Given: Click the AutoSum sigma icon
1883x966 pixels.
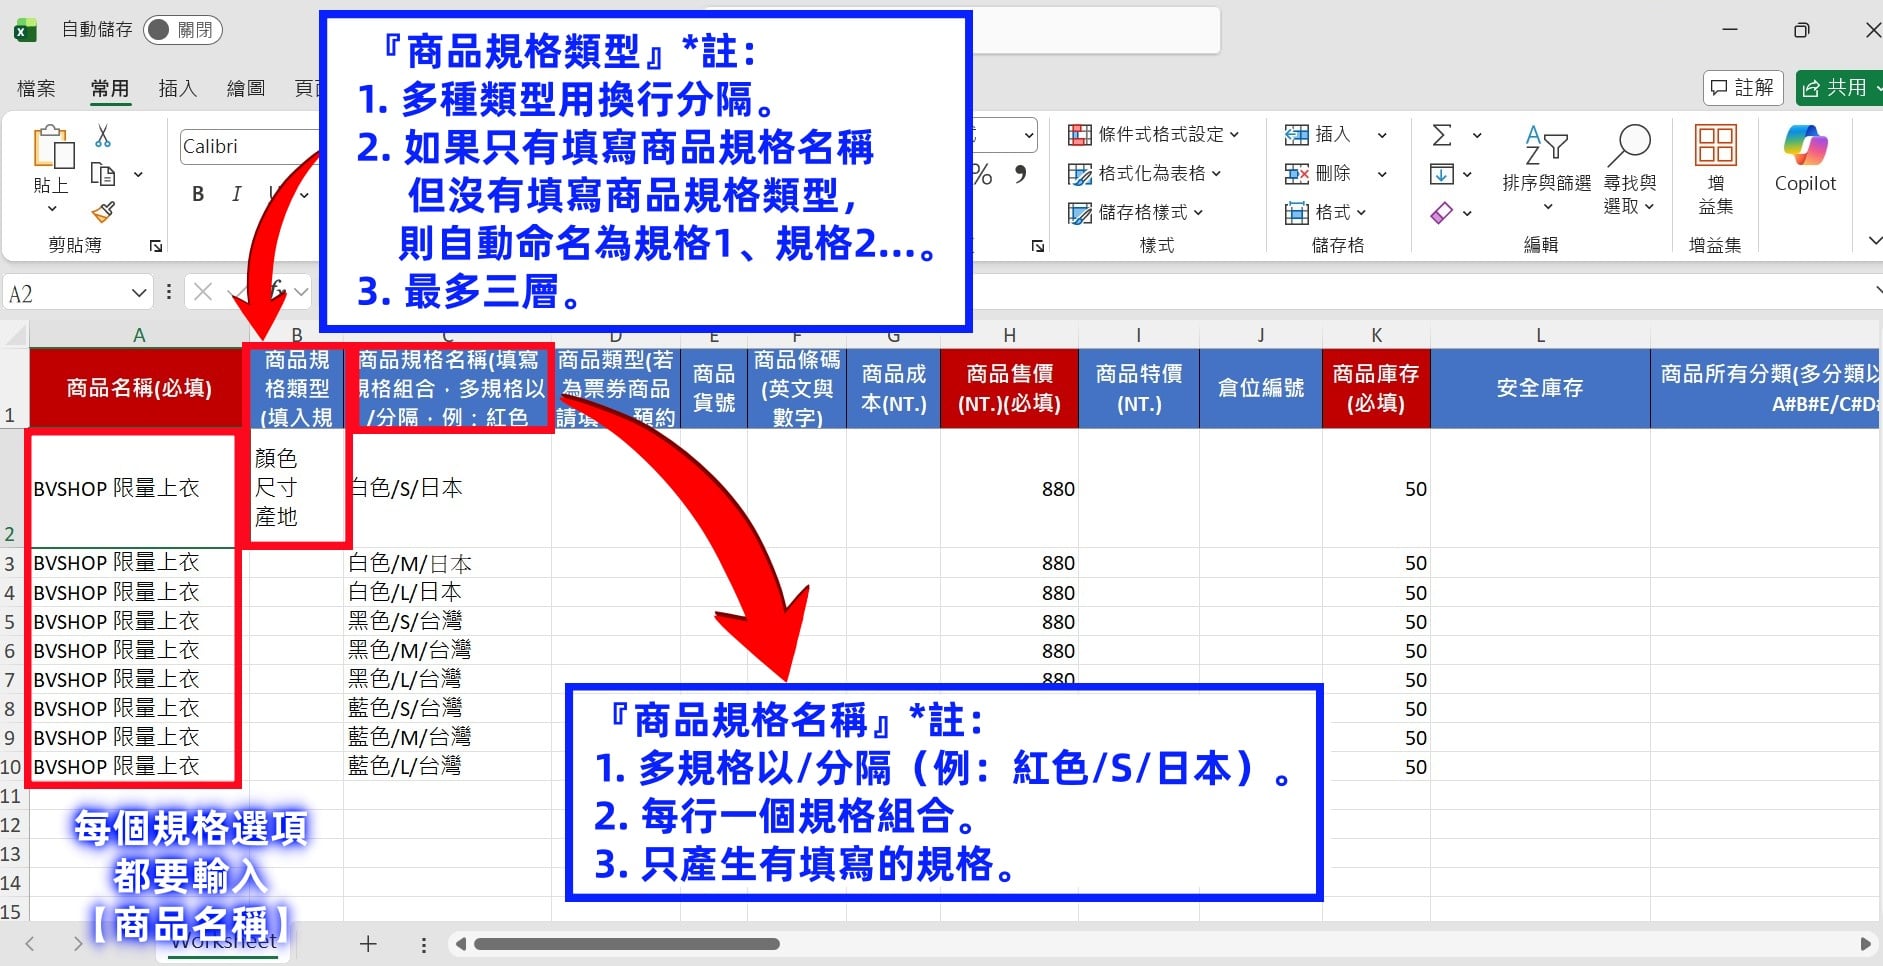Looking at the screenshot, I should [1442, 135].
